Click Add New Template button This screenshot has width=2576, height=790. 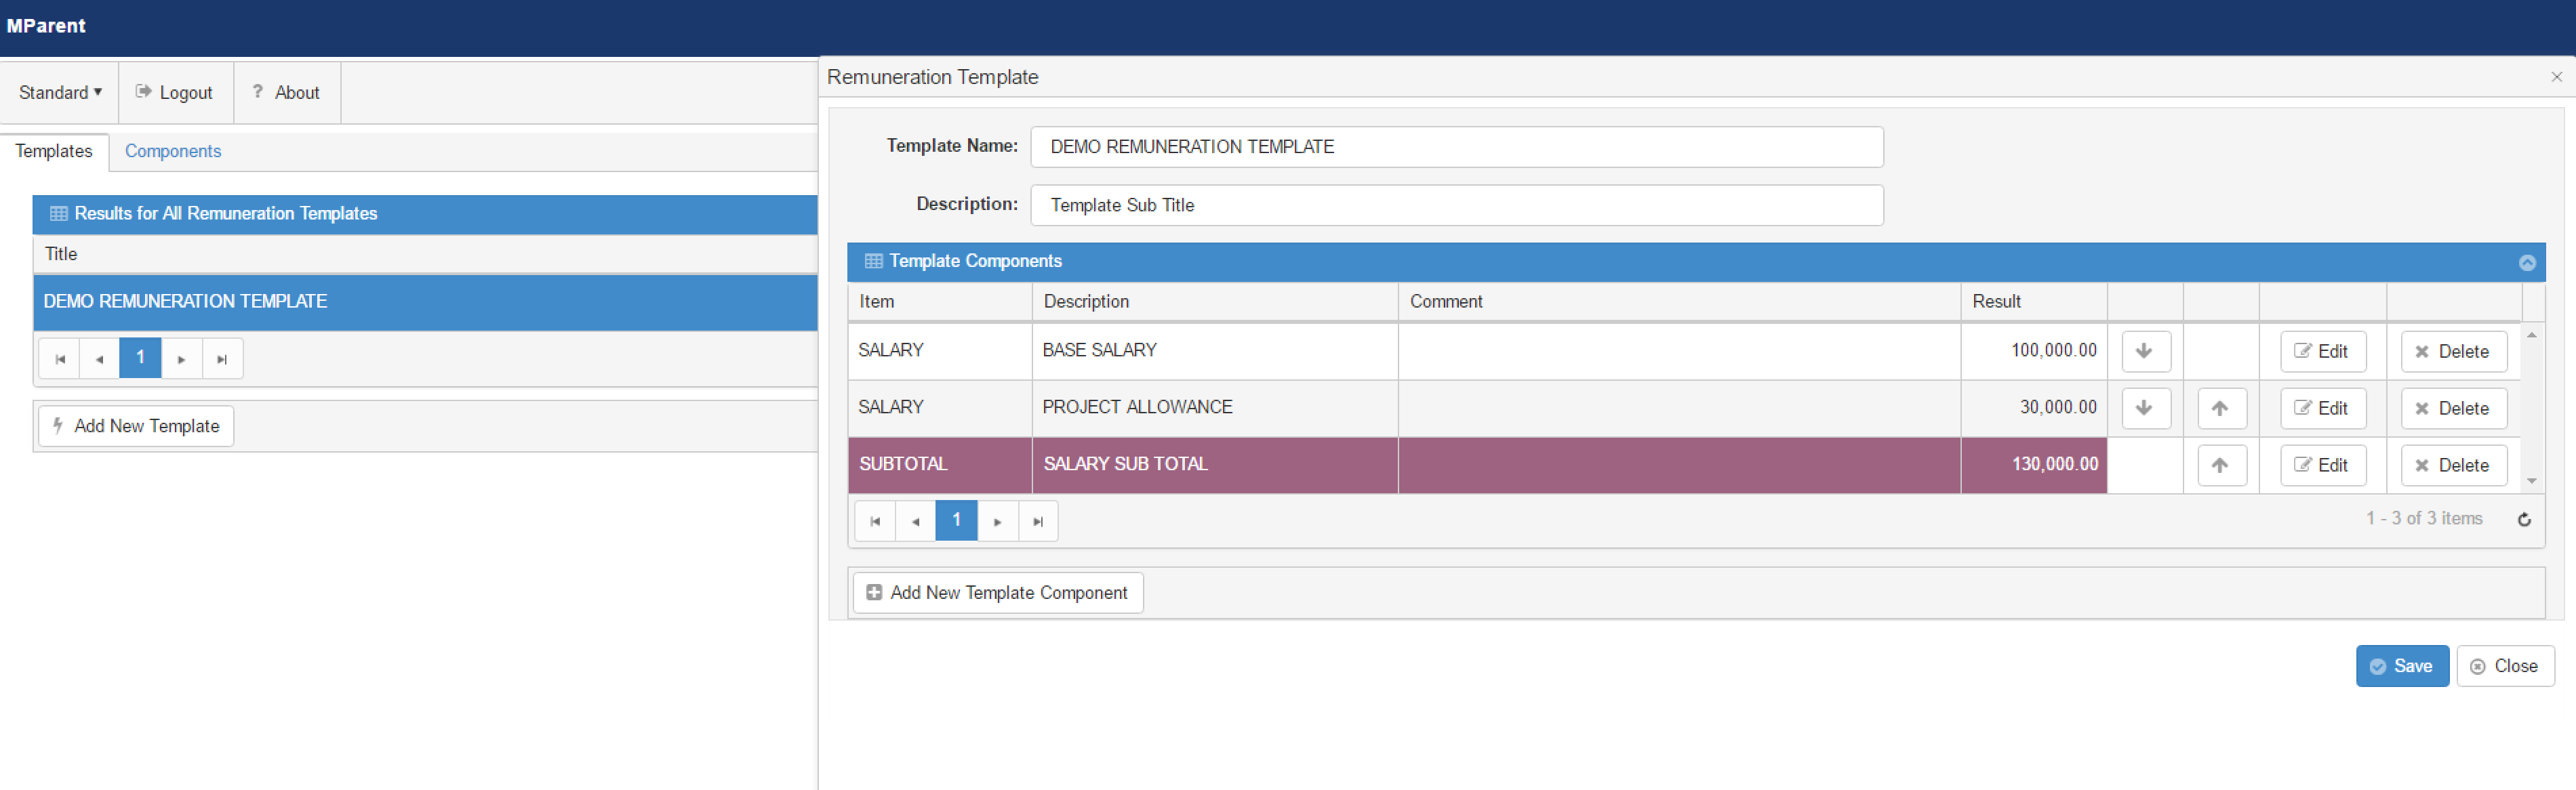click(x=136, y=426)
